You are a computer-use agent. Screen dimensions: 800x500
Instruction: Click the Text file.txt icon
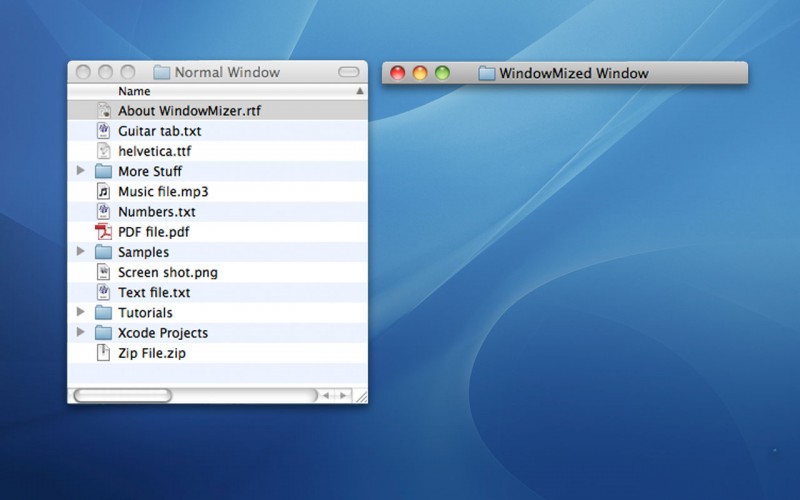coord(104,292)
